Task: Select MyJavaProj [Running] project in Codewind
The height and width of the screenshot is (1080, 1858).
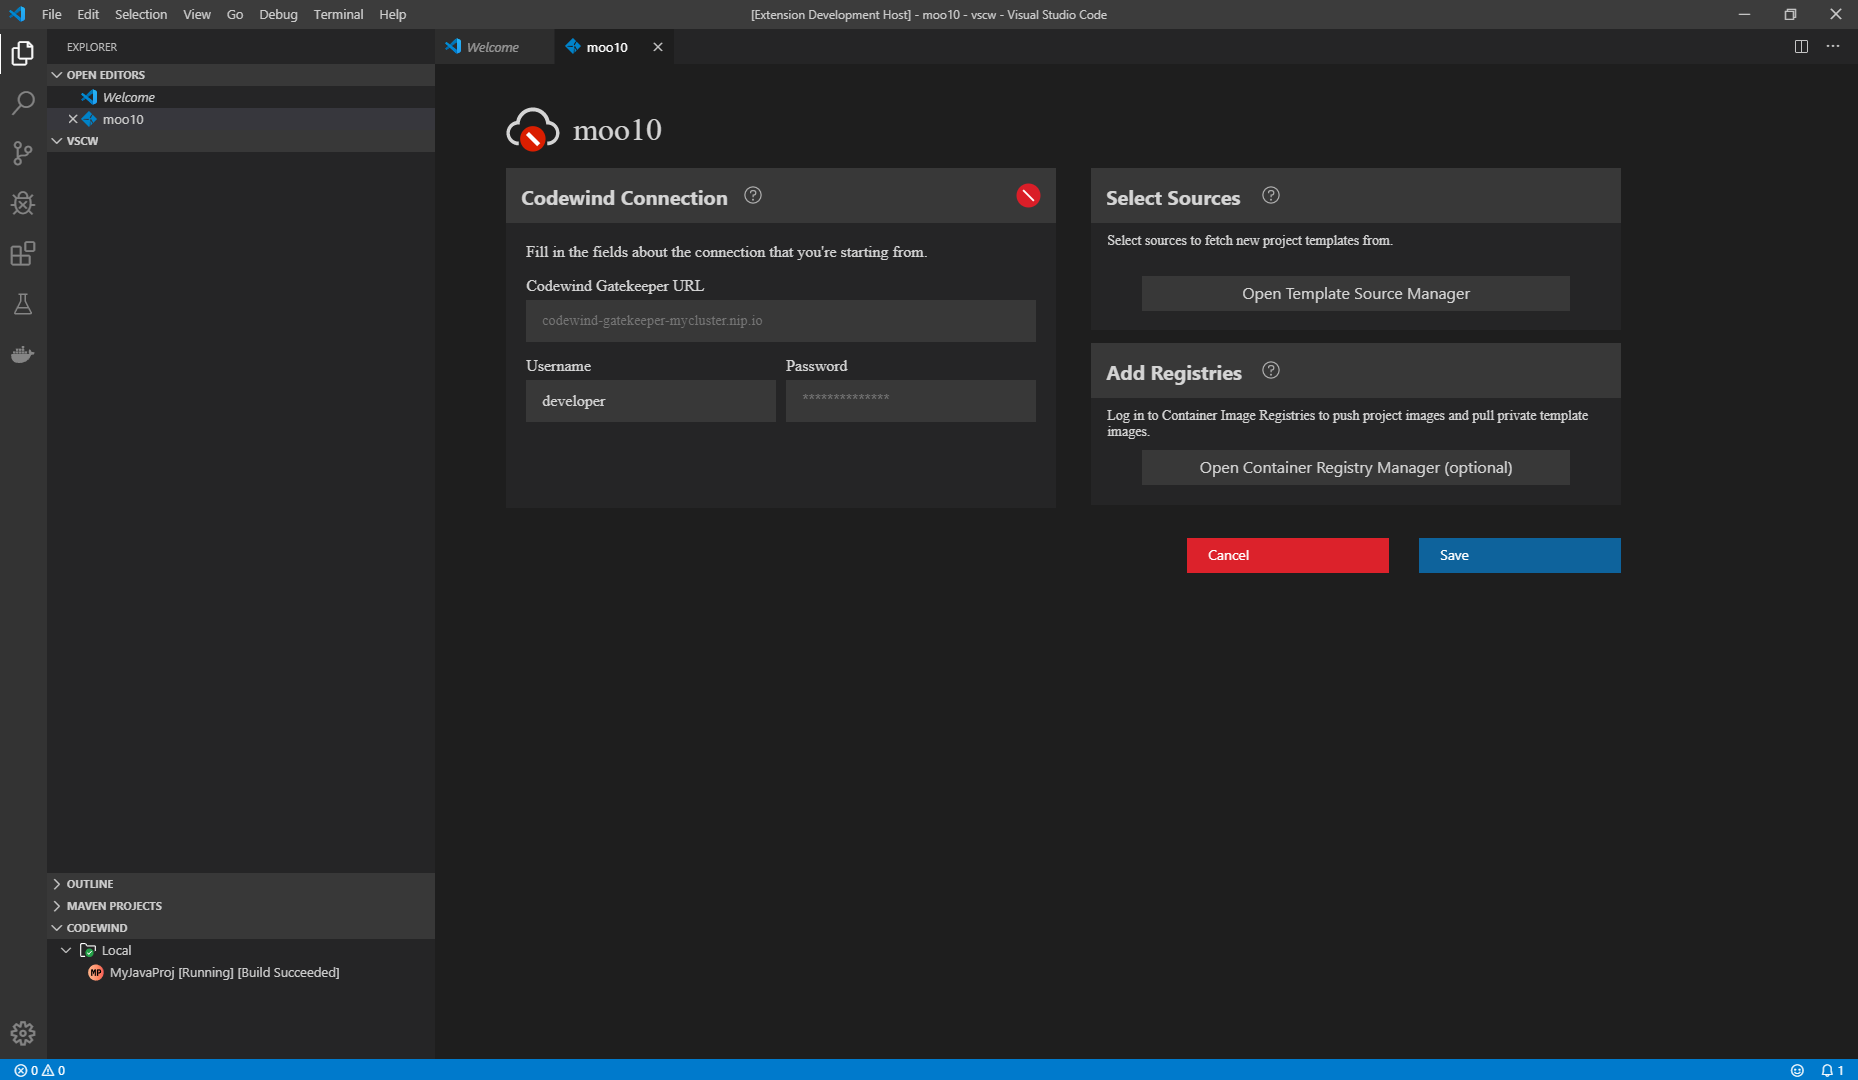Action: (x=241, y=972)
